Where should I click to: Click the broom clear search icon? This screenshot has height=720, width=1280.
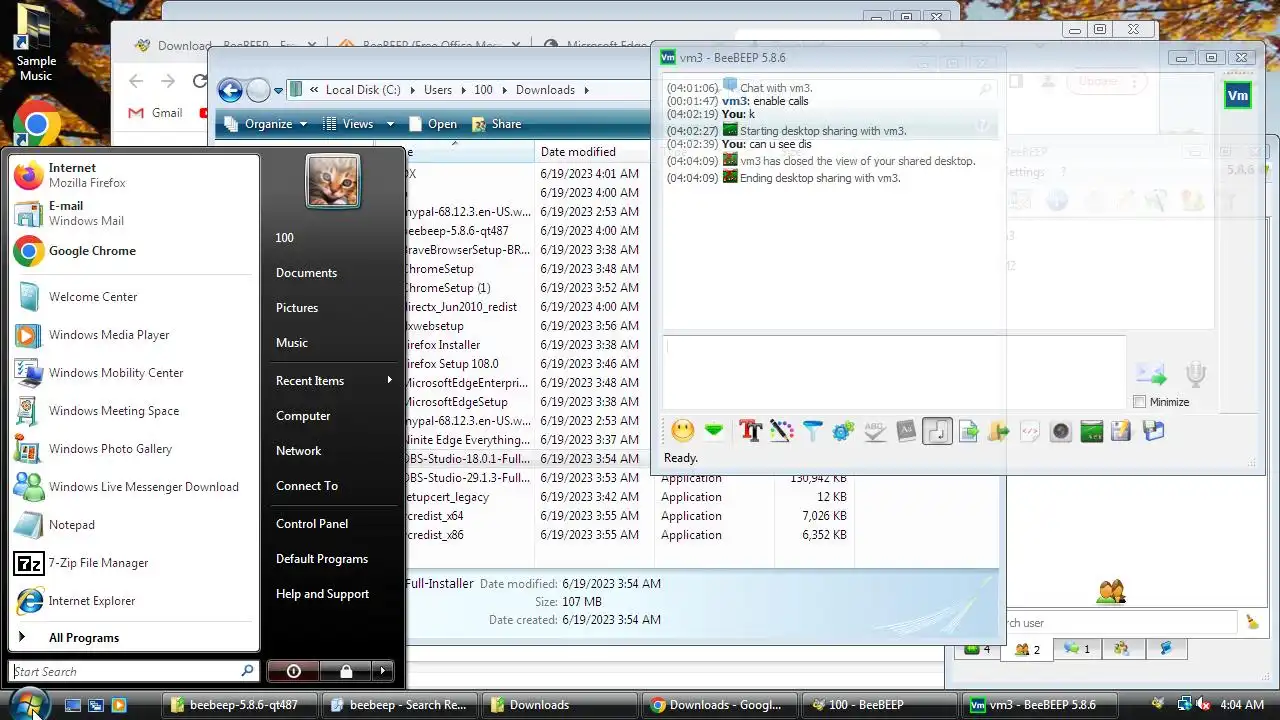coord(1253,622)
